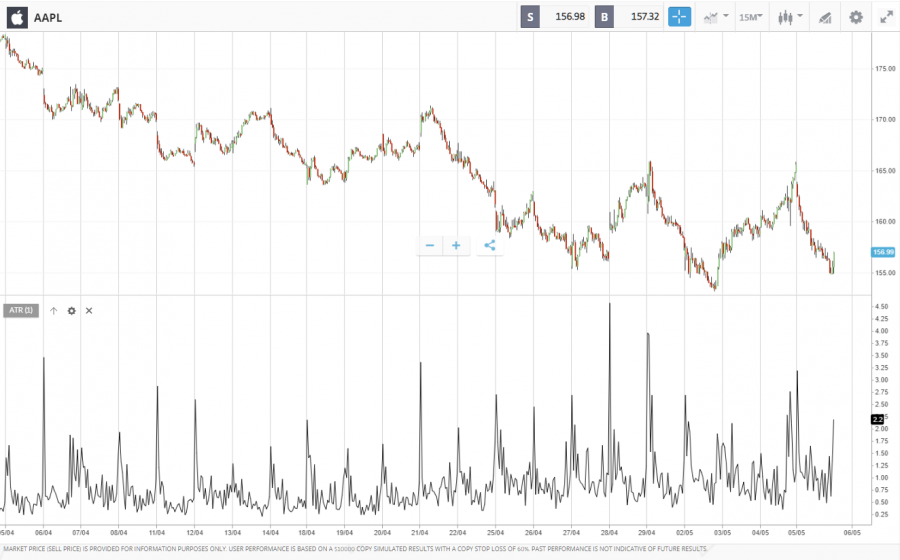Image resolution: width=900 pixels, height=560 pixels.
Task: Click the market price disclaimer text
Action: tap(355, 549)
